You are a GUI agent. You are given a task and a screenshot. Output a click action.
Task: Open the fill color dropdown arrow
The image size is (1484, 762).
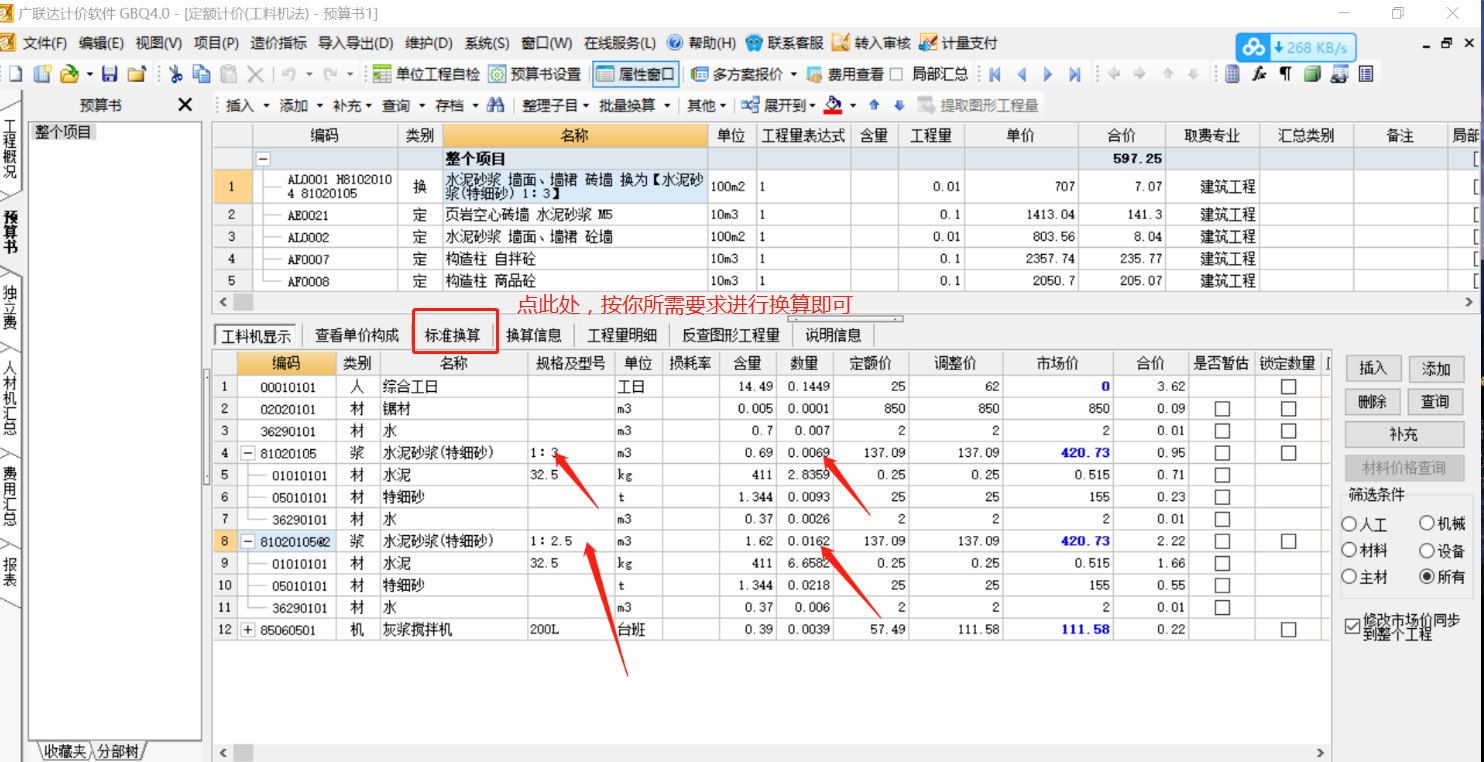pos(853,105)
